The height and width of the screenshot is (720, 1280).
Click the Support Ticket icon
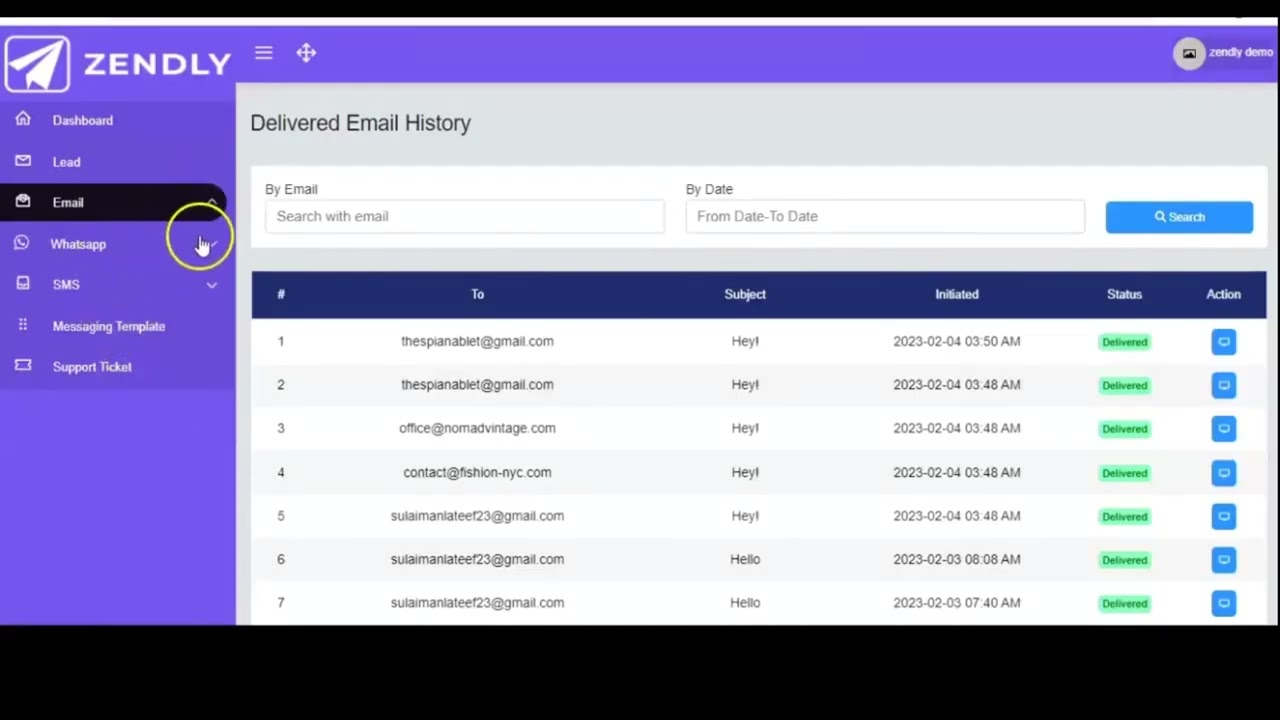pos(23,366)
